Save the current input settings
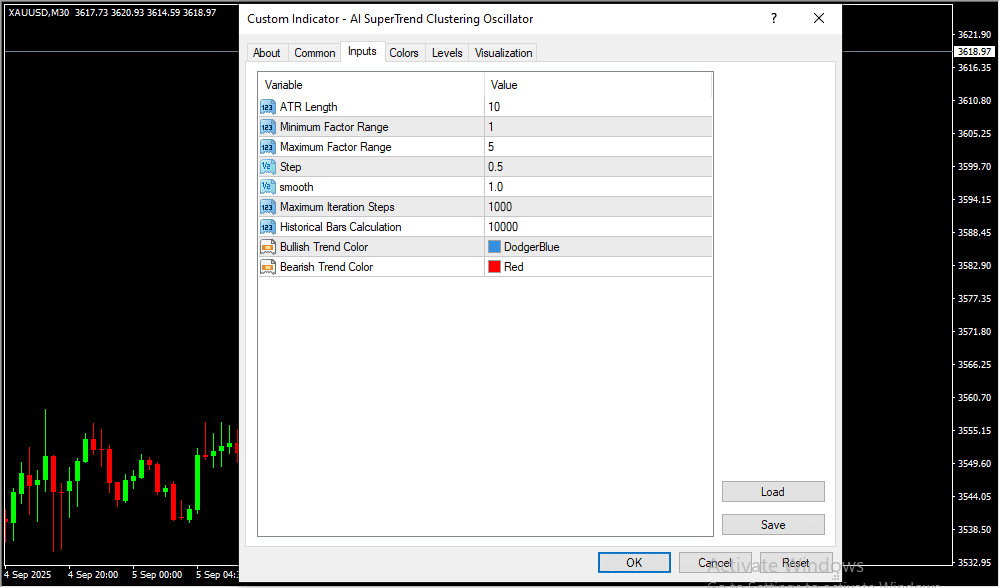 pyautogui.click(x=773, y=525)
